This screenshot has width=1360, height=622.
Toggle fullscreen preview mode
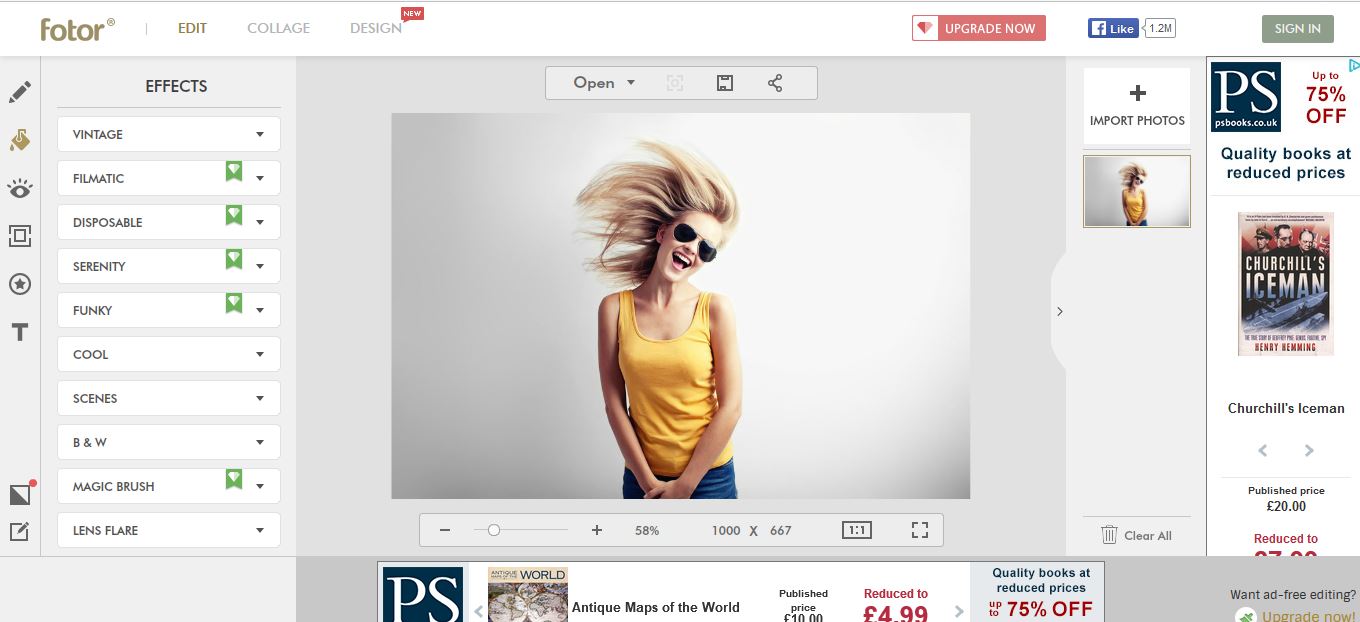[x=919, y=529]
